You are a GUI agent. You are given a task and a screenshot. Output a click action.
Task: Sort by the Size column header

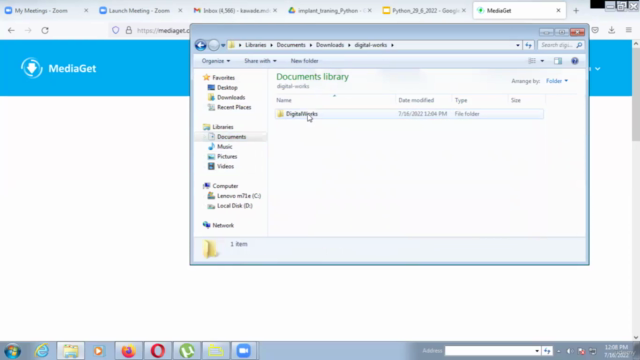coord(527,100)
